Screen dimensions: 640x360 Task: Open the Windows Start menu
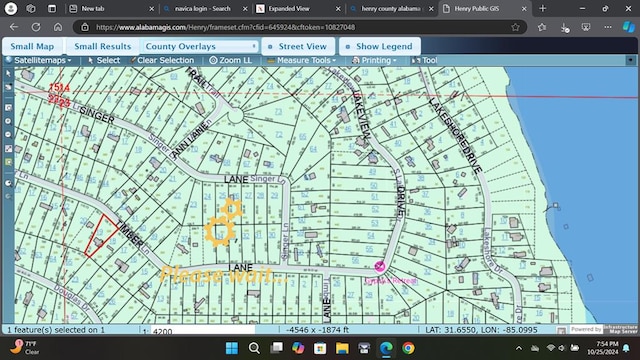click(232, 348)
